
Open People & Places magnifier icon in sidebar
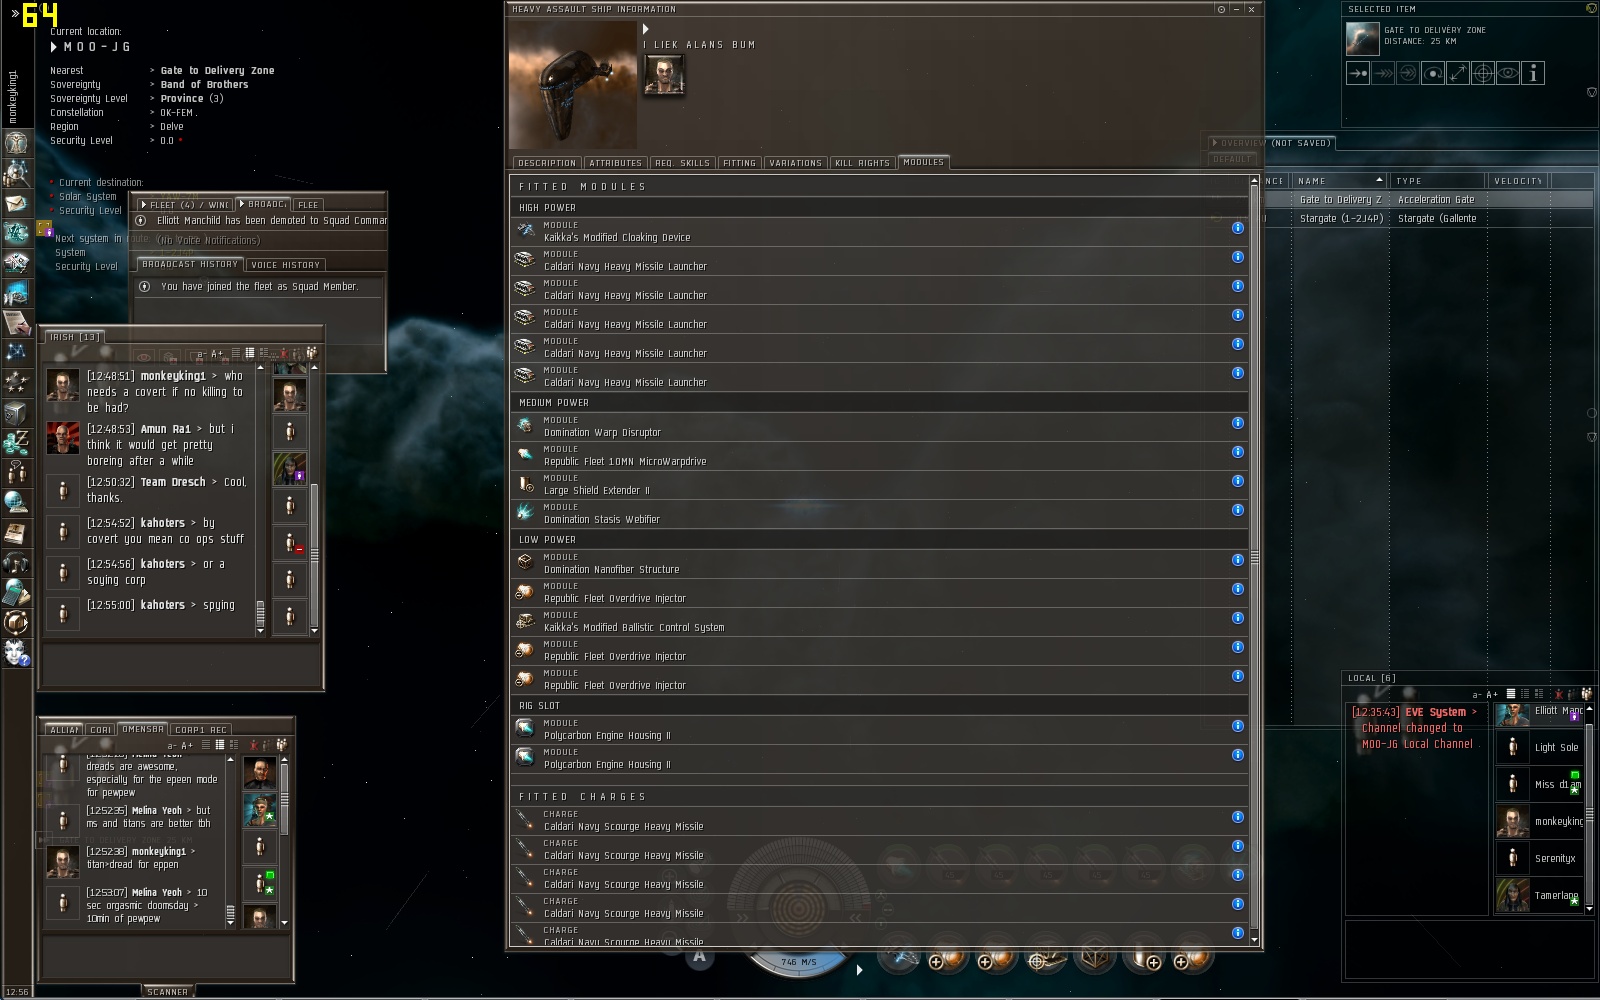tap(16, 173)
